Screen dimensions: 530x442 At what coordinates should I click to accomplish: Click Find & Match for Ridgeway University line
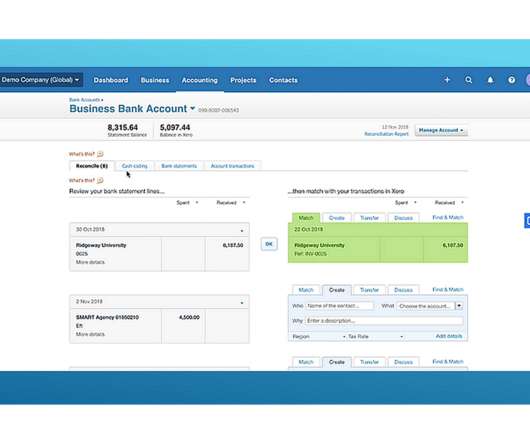[x=448, y=217]
